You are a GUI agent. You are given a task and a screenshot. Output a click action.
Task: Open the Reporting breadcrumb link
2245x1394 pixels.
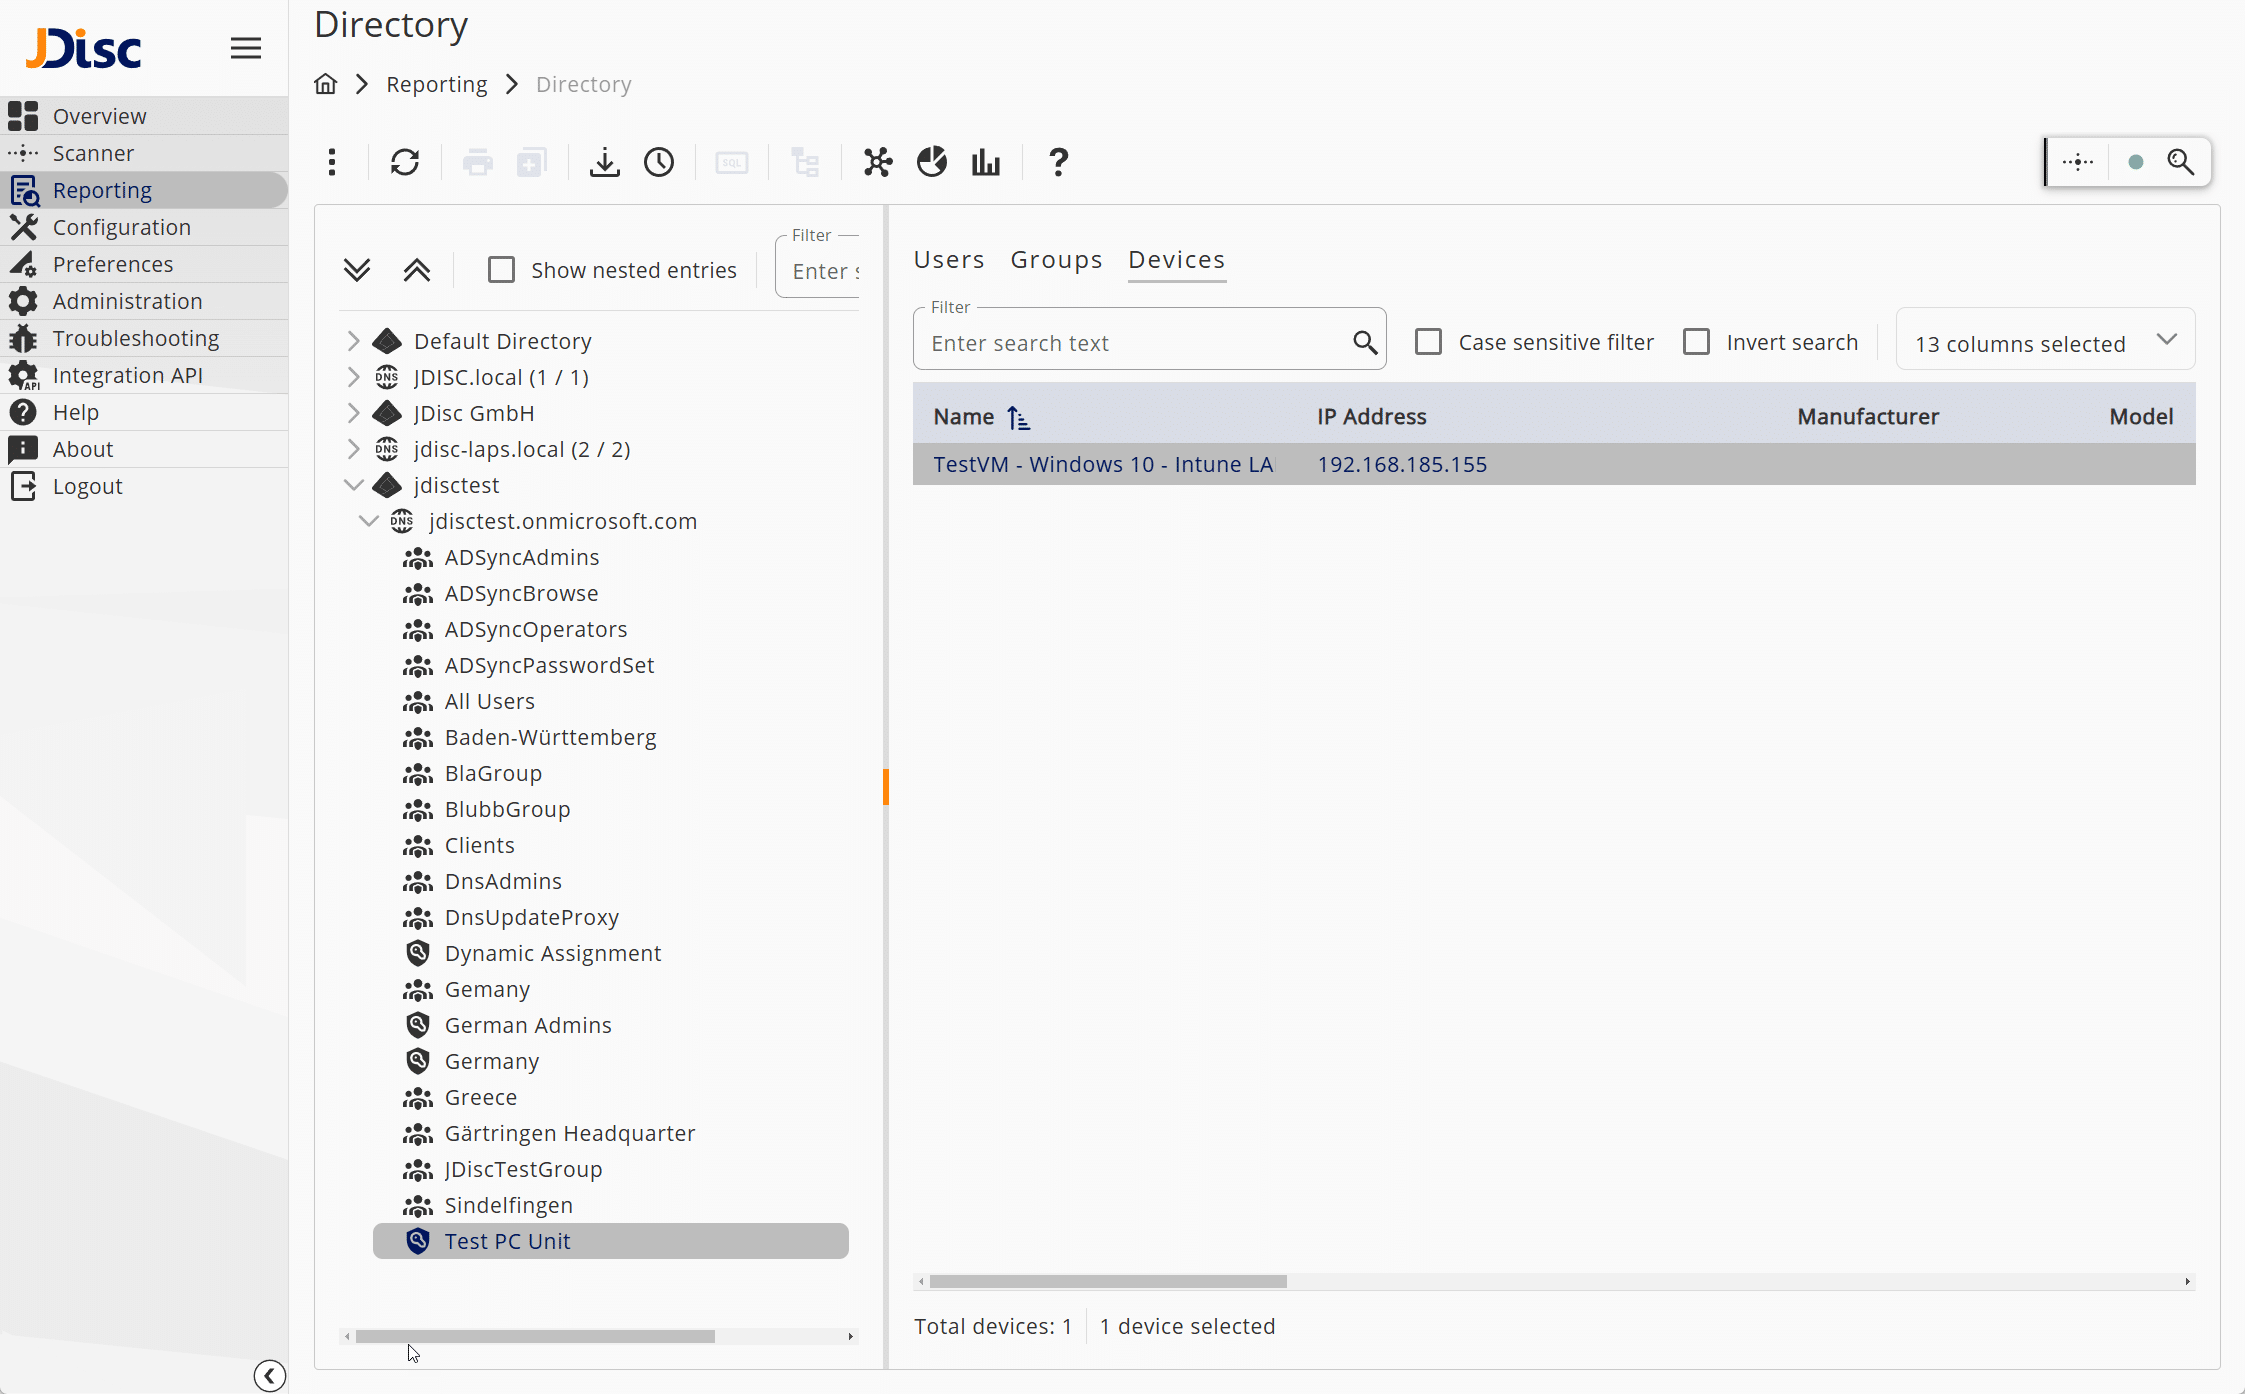point(437,84)
